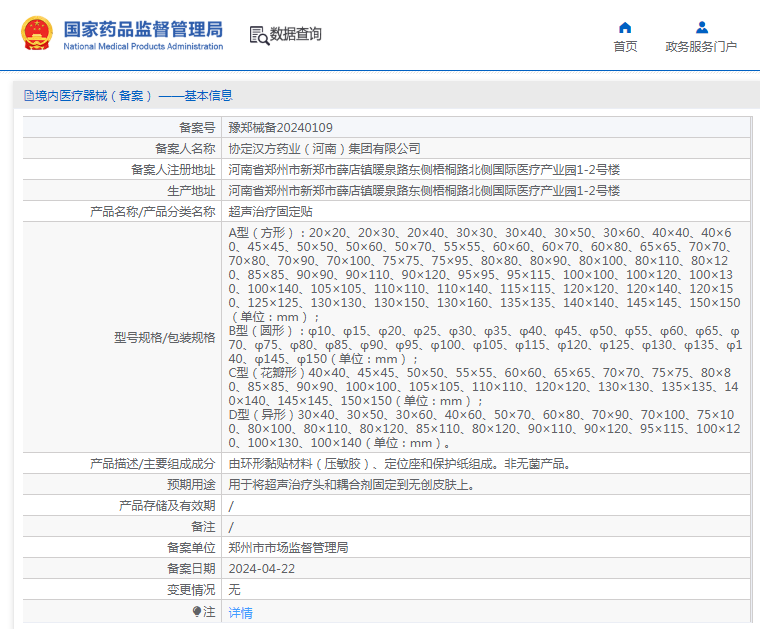Screen dimensions: 760x629
Task: Click the 境内医疗器械（备案）——基本信息 heading
Action: (134, 96)
